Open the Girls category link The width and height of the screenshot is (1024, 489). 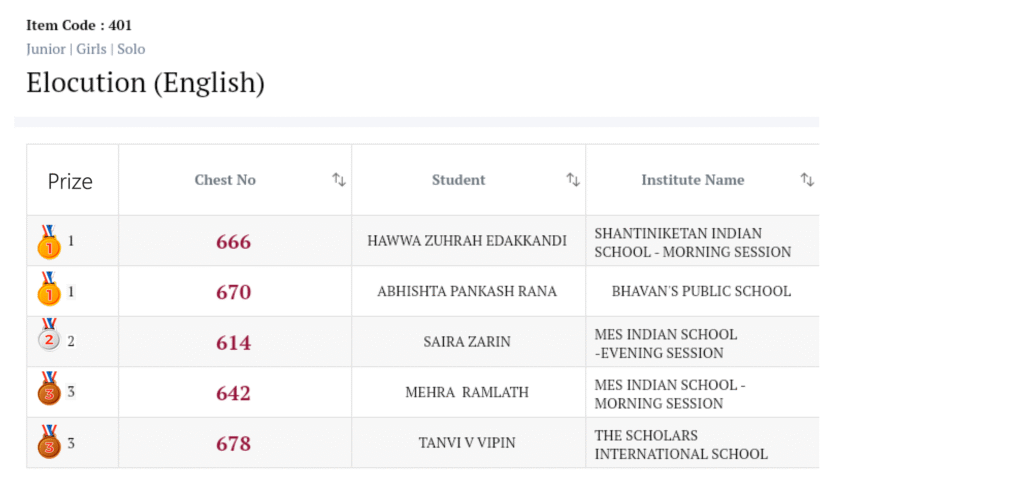[x=92, y=49]
